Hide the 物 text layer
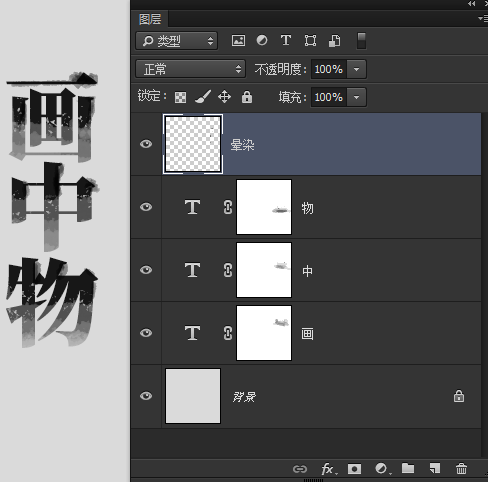Image resolution: width=488 pixels, height=482 pixels. 146,207
